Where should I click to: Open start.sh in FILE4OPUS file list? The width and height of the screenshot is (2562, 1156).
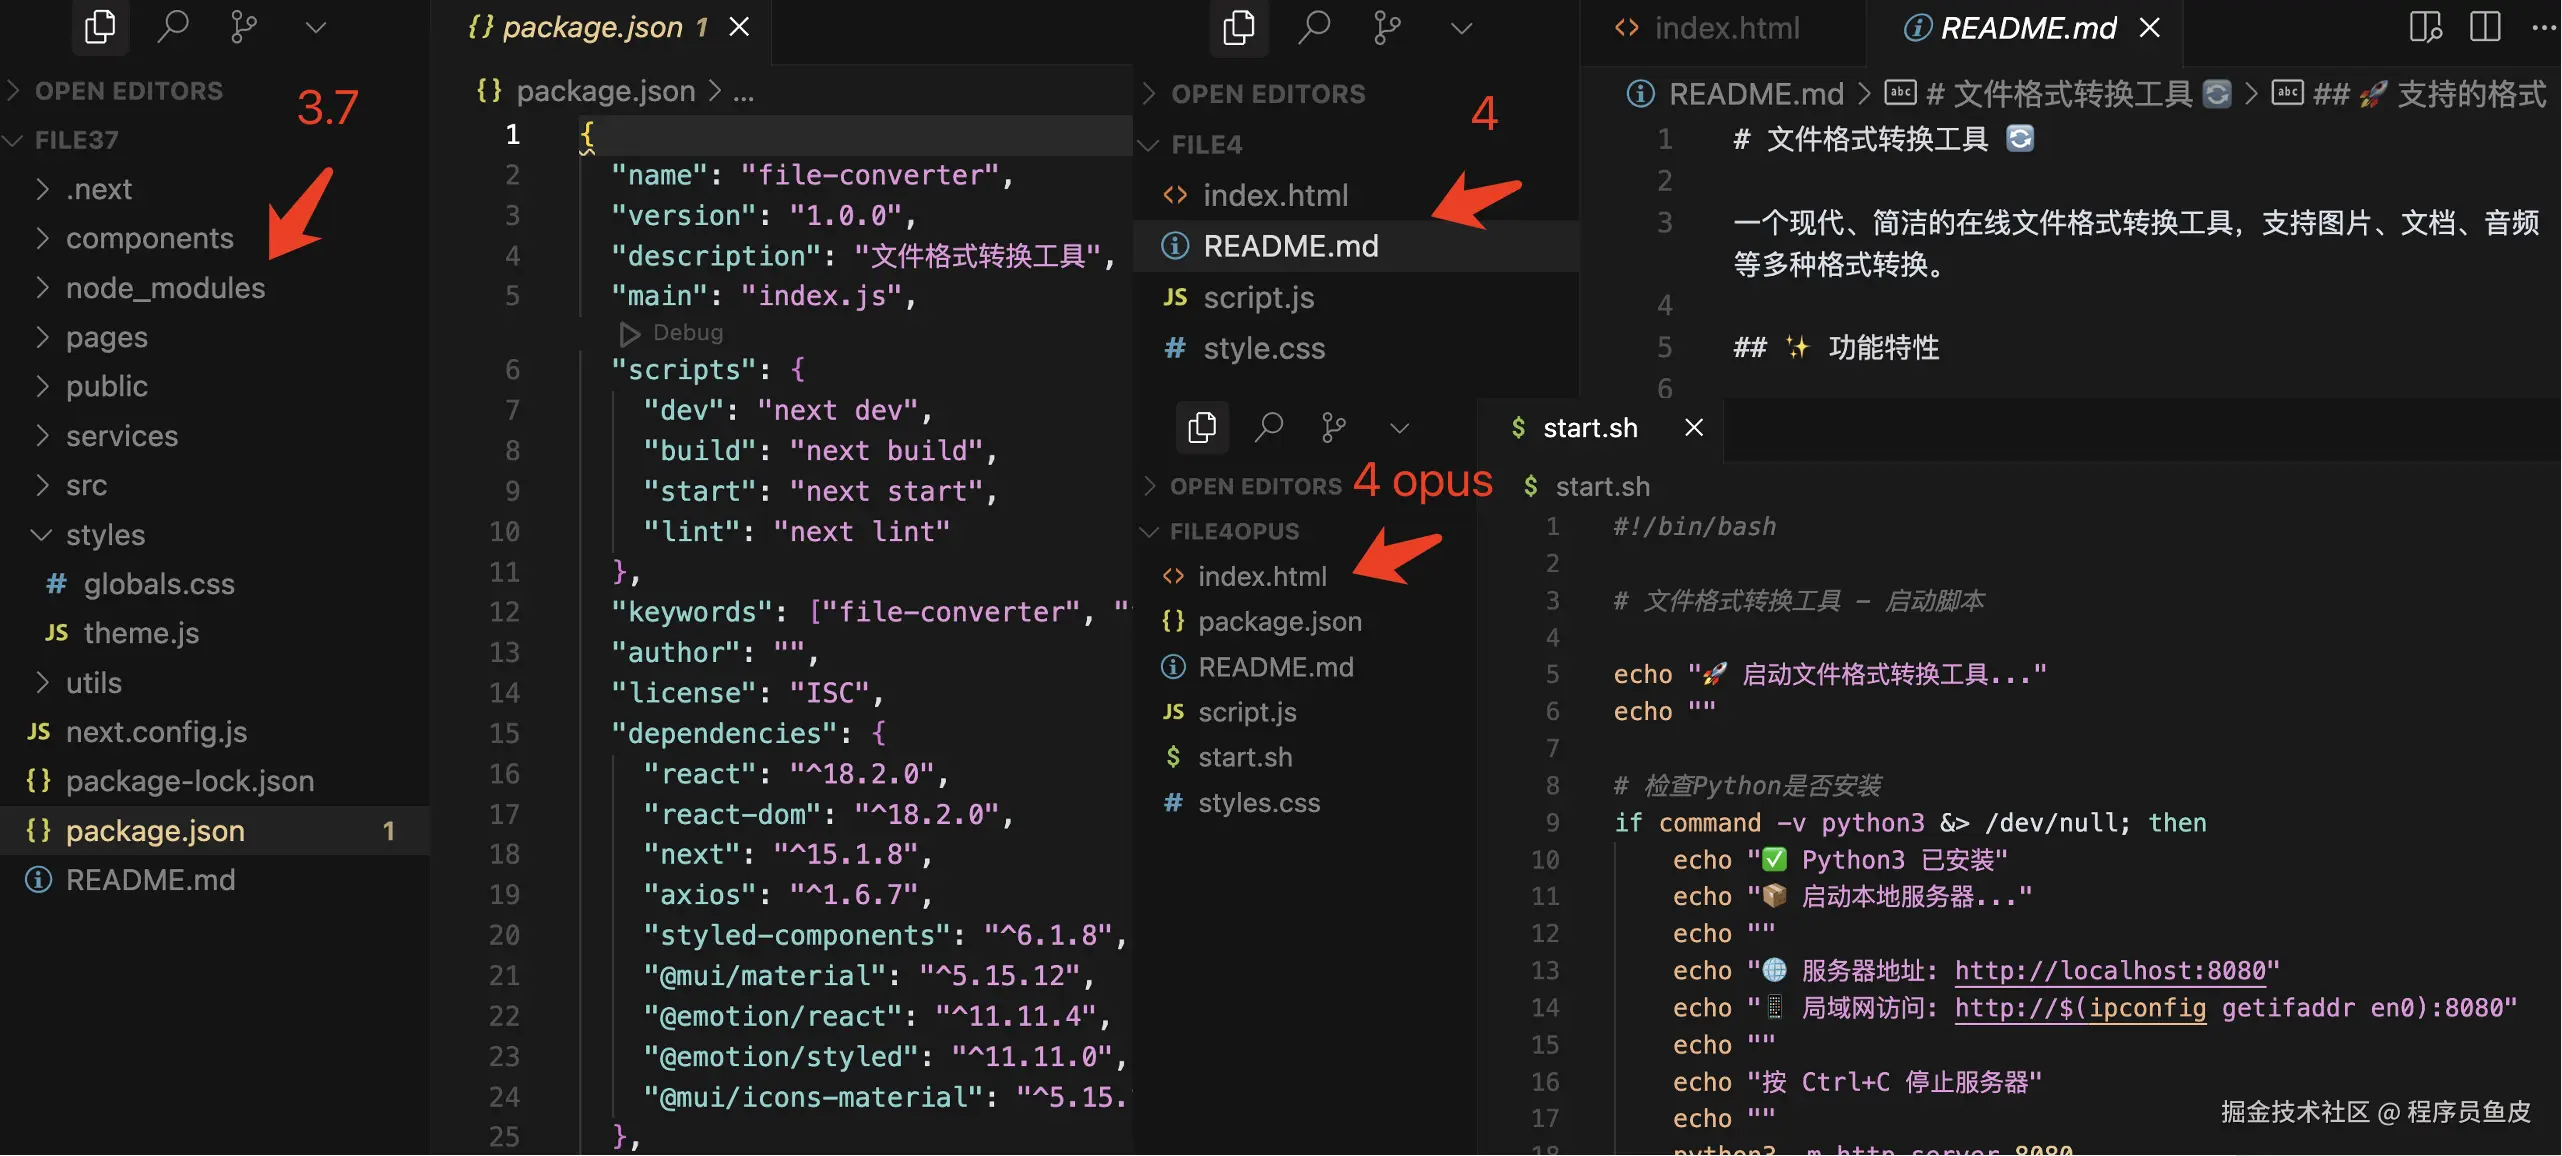point(1244,758)
